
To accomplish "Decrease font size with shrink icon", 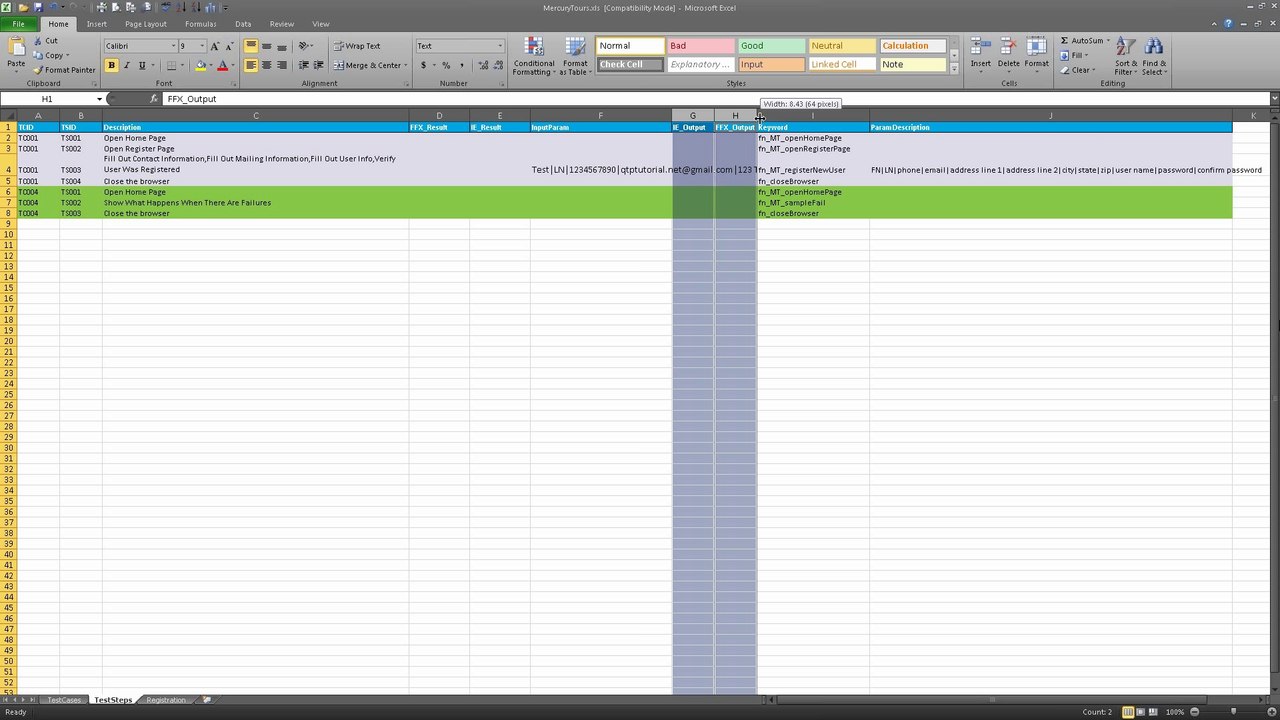I will pos(229,46).
